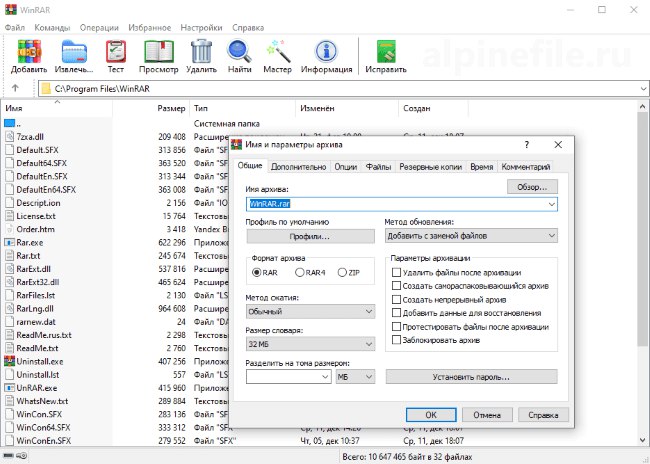Image resolution: width=650 pixels, height=464 pixels.
Task: Click the Исправить (Repair) toolbar icon
Action: tap(386, 52)
